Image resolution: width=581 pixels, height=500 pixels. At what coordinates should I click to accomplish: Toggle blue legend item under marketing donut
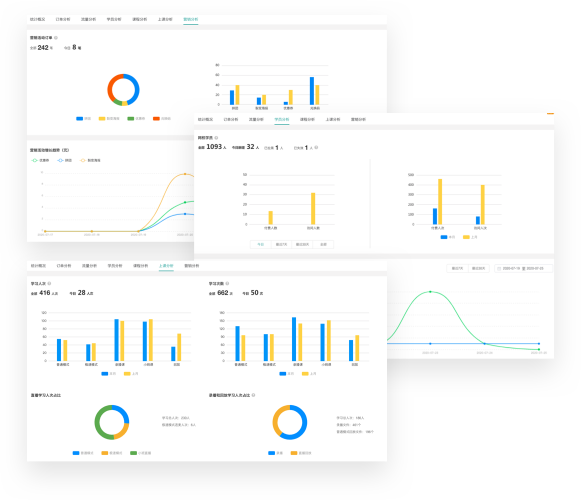[83, 119]
